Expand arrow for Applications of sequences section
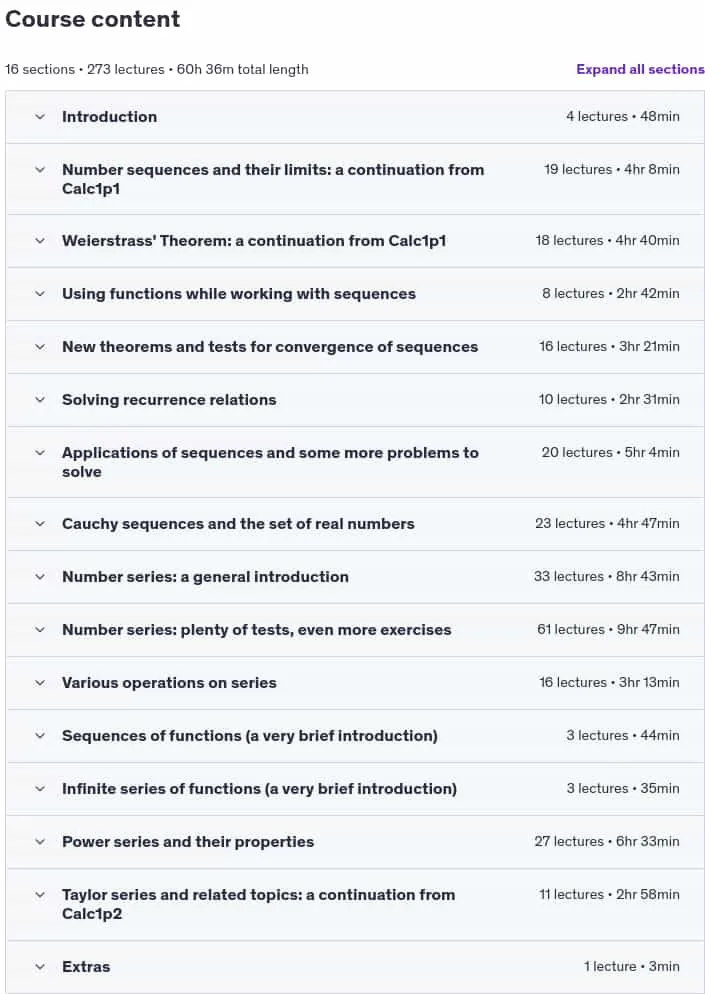 point(40,453)
